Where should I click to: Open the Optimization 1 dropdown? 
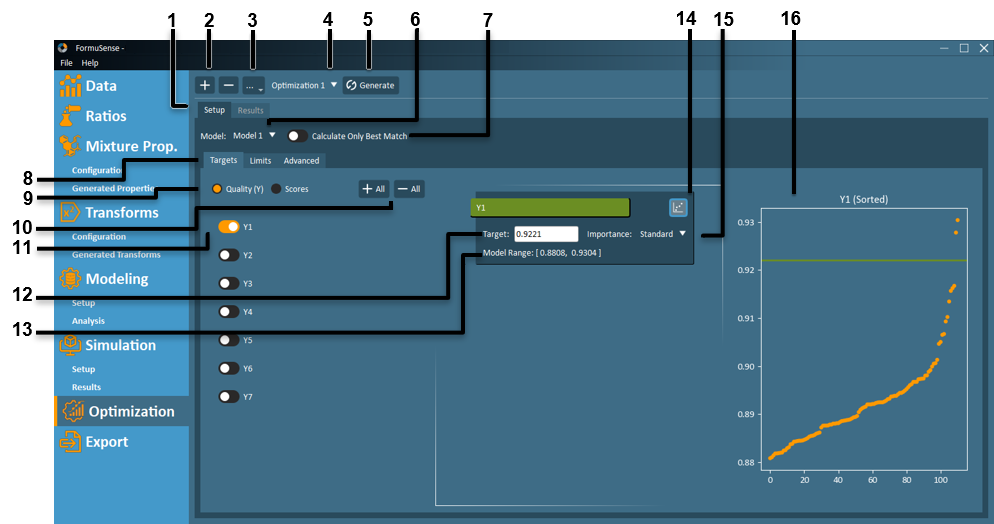pyautogui.click(x=304, y=85)
